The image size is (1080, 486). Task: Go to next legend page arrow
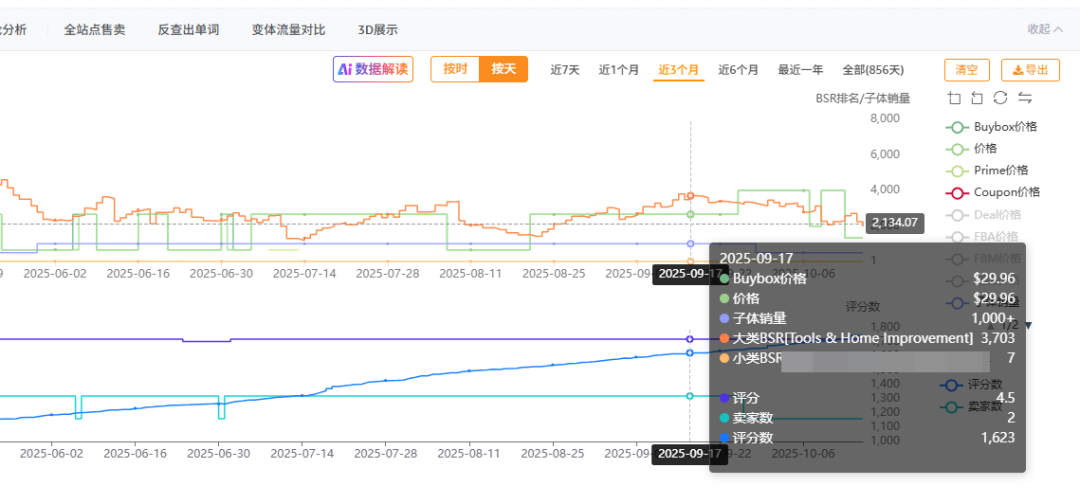click(x=1028, y=325)
